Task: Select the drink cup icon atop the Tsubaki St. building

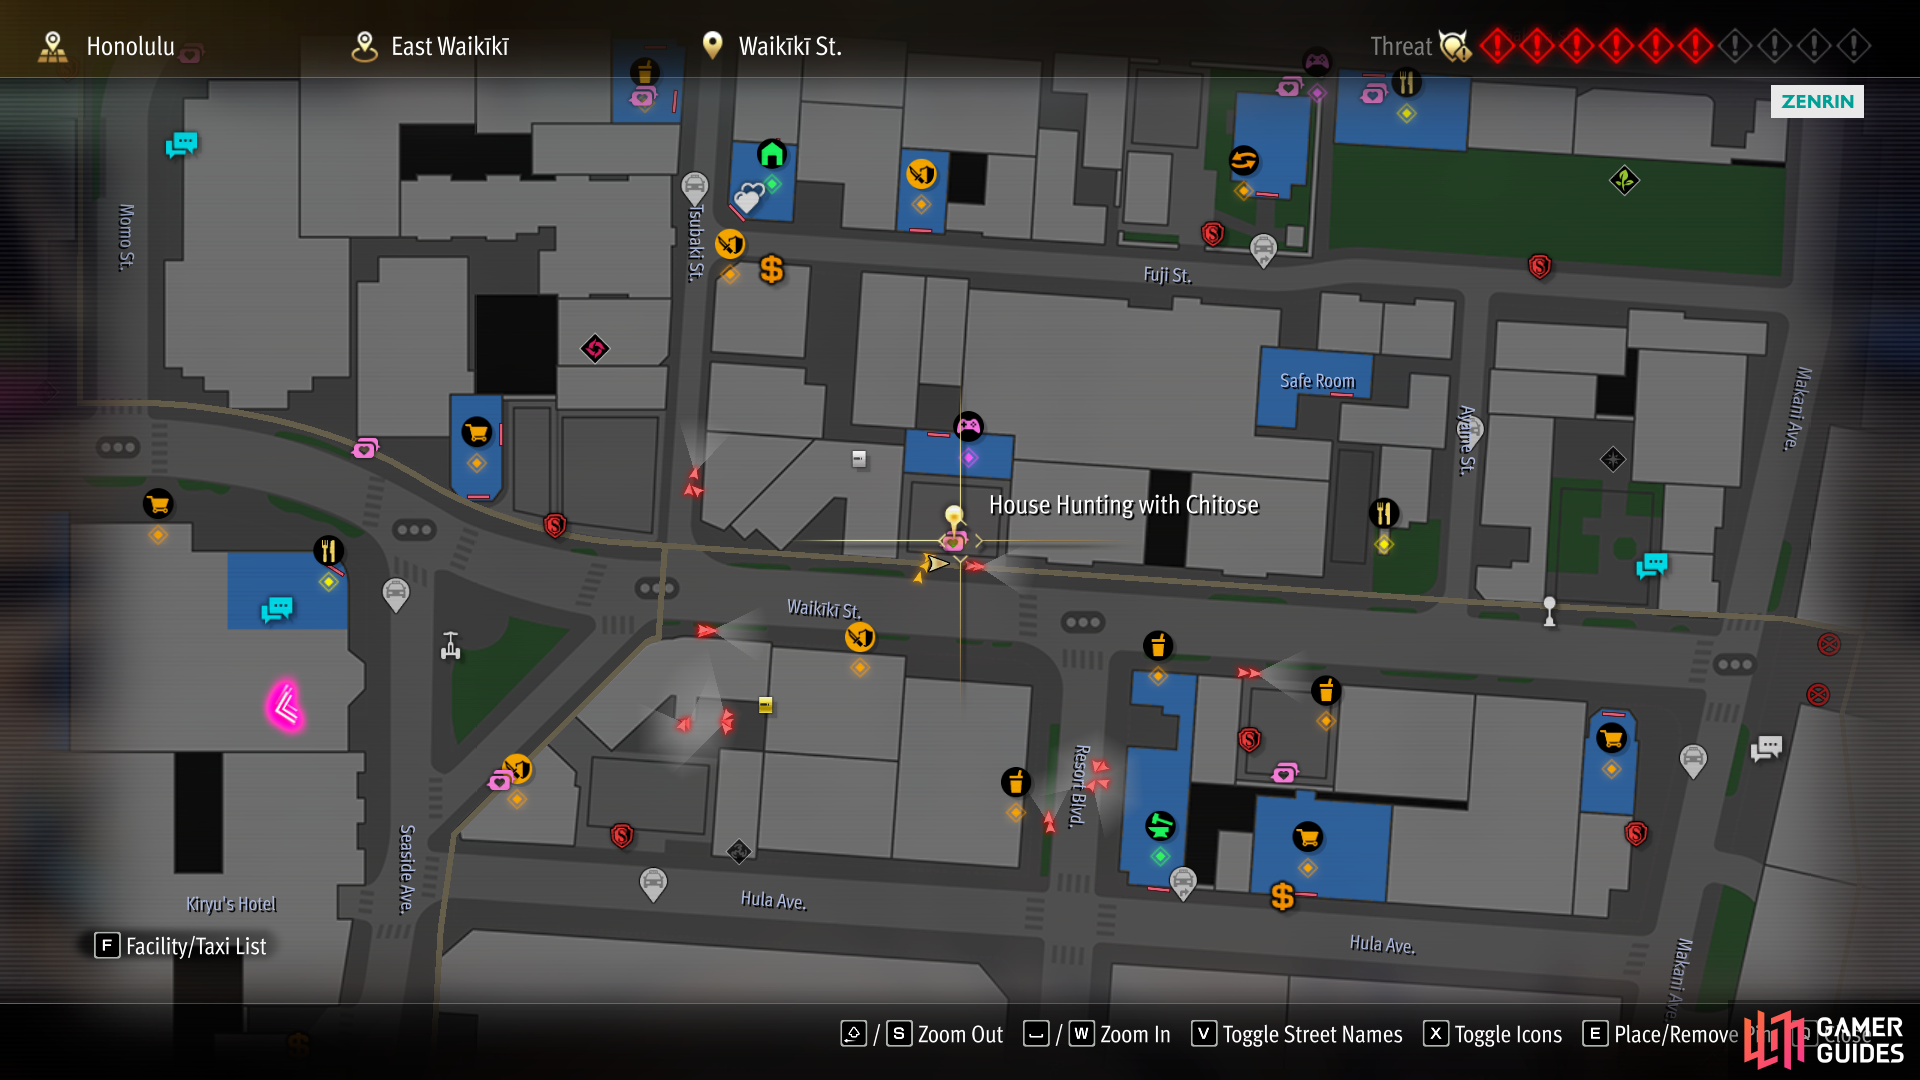Action: coord(644,72)
